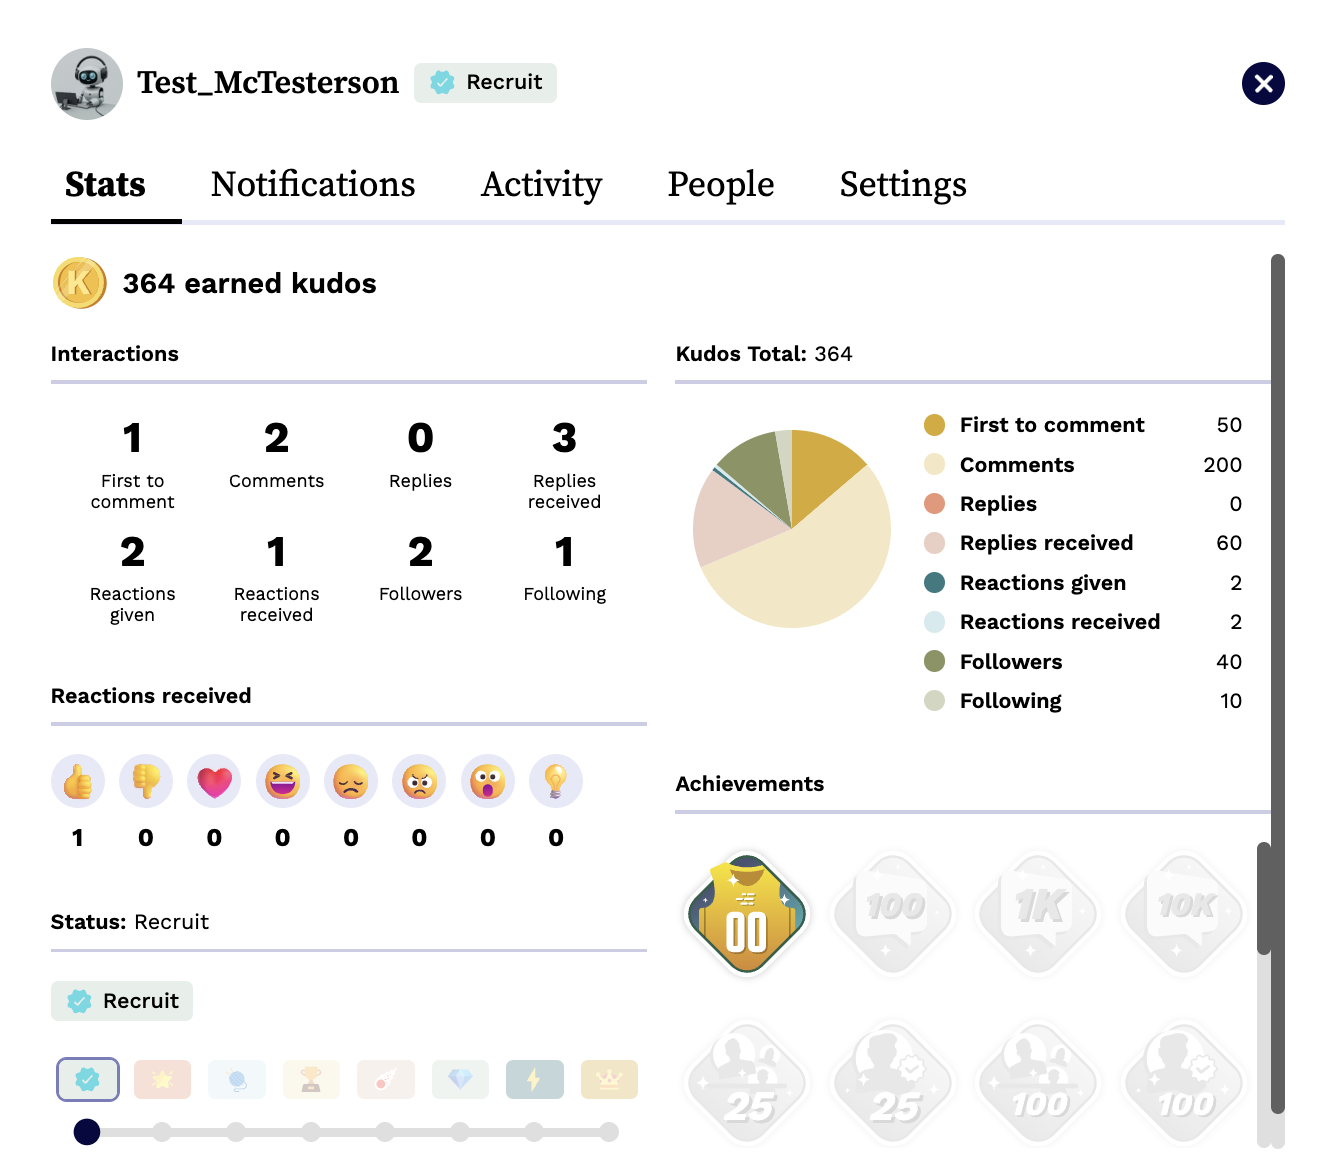This screenshot has width=1326, height=1176.
Task: Close the profile dialog
Action: click(1263, 83)
